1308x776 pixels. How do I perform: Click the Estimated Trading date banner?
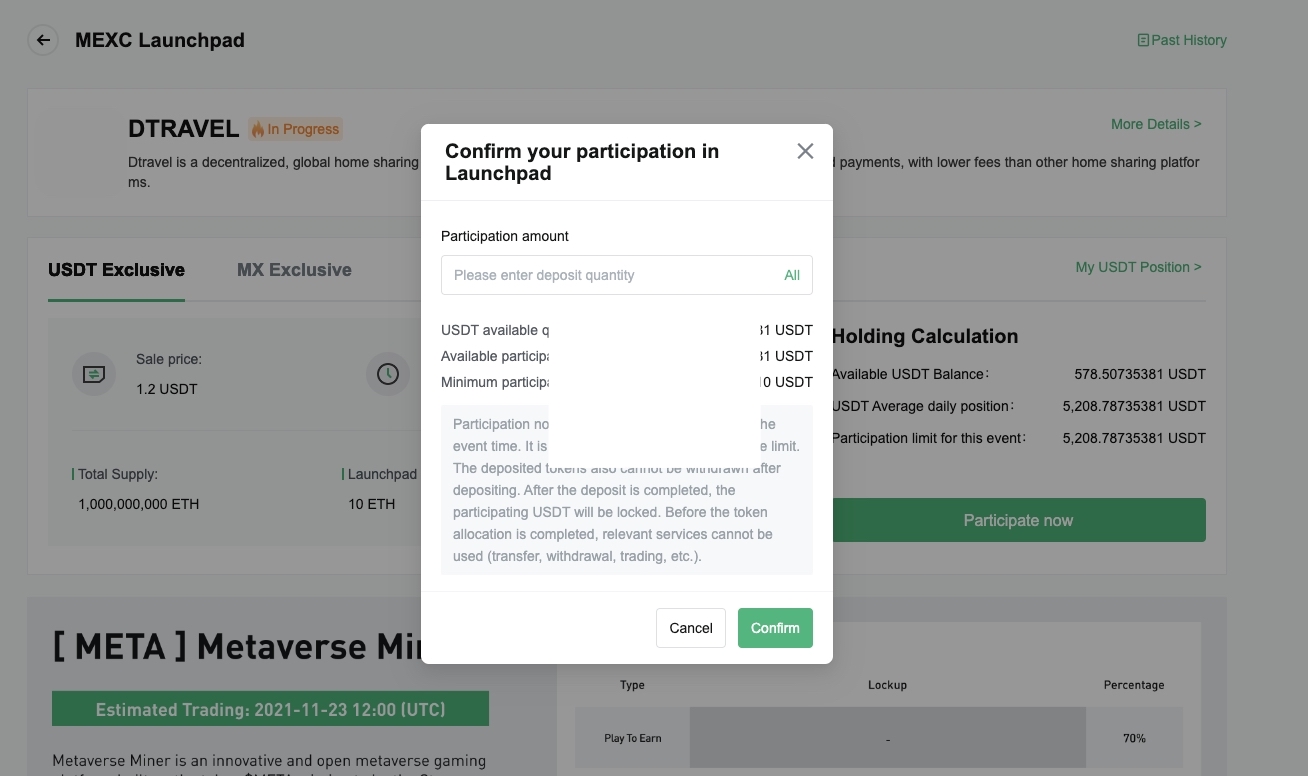click(269, 709)
